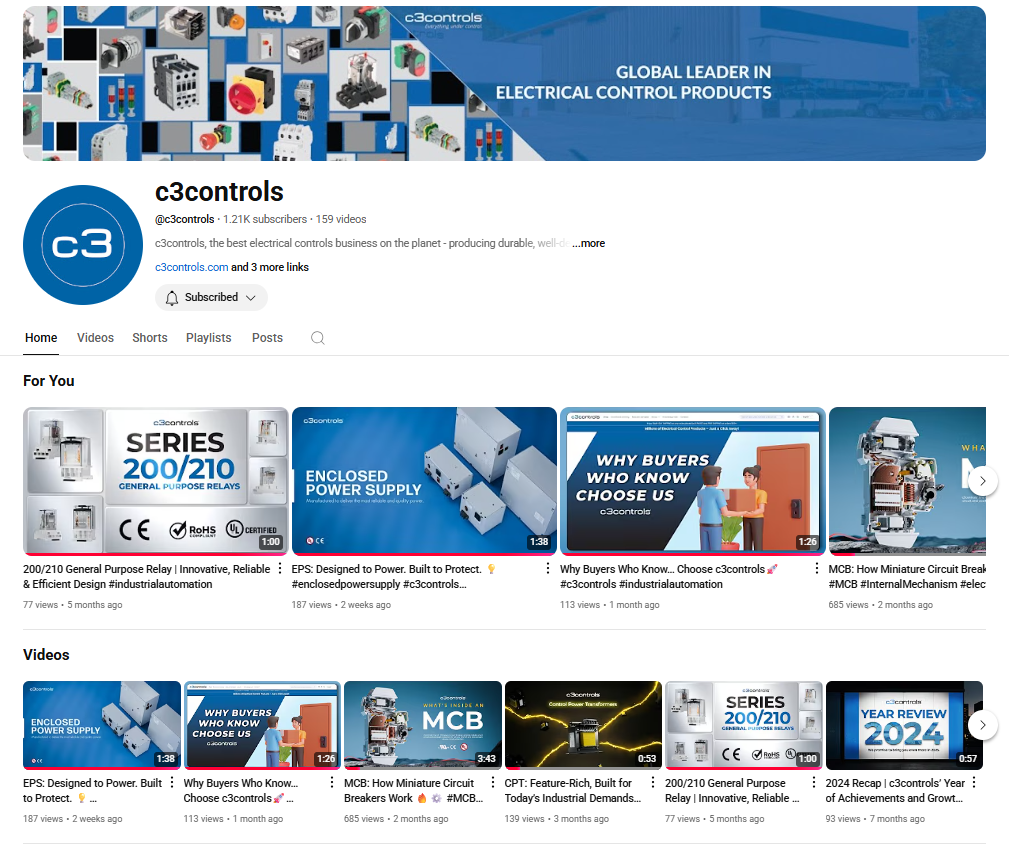The width and height of the screenshot is (1009, 854).
Task: Open options menu for the Videos row Why Buyers video
Action: (332, 783)
